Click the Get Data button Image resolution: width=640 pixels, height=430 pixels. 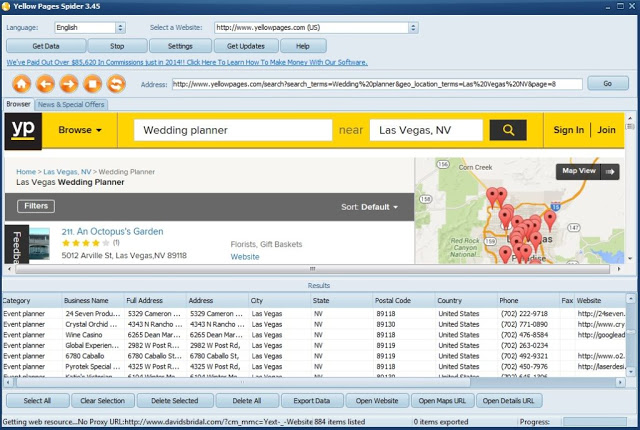[46, 46]
